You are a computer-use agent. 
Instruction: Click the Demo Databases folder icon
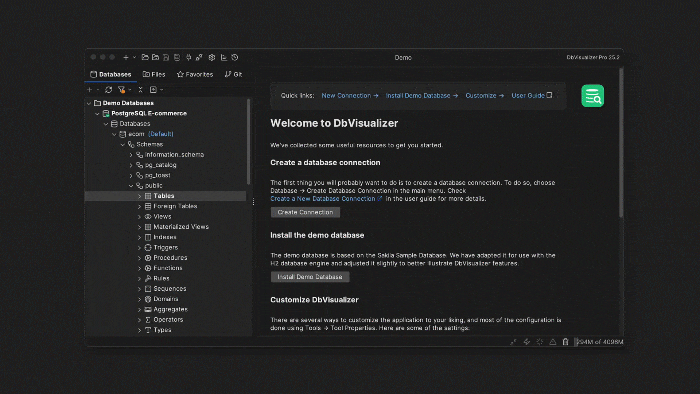97,103
